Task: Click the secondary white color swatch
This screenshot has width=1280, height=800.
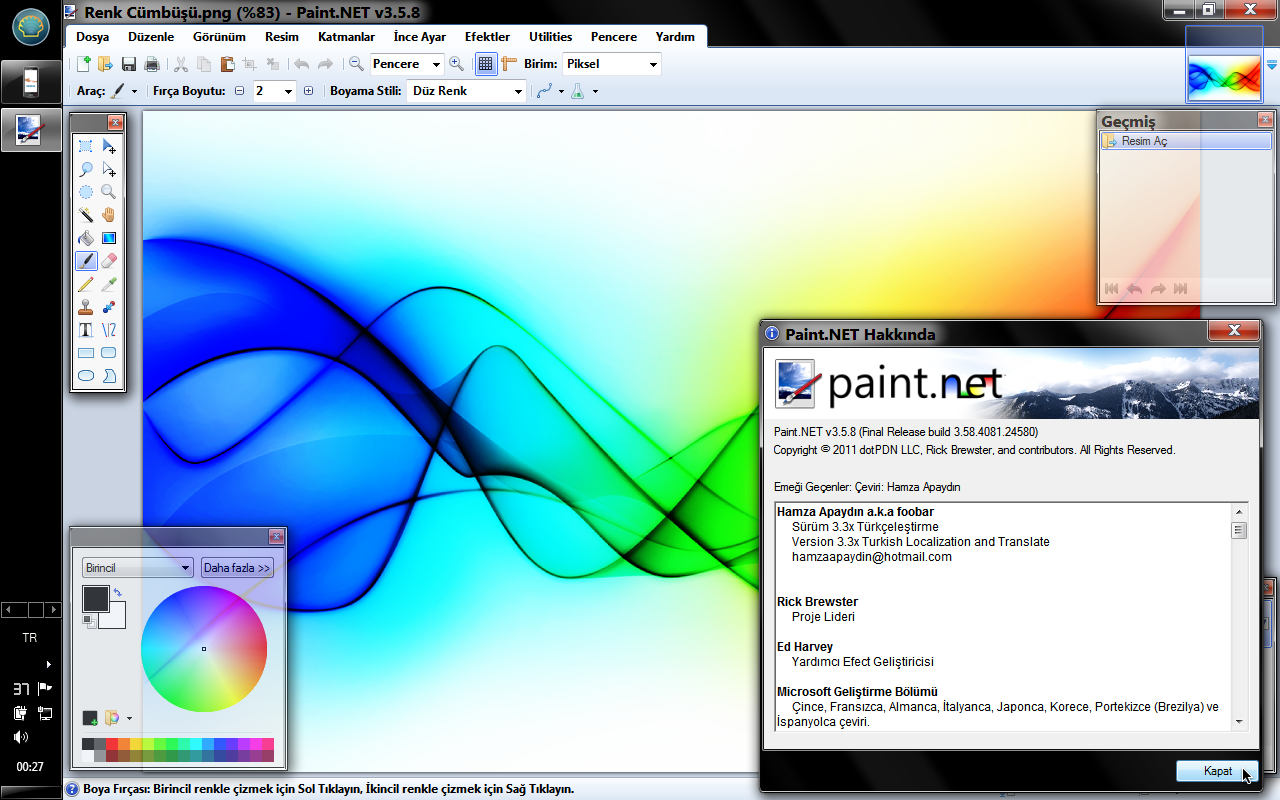Action: point(116,620)
